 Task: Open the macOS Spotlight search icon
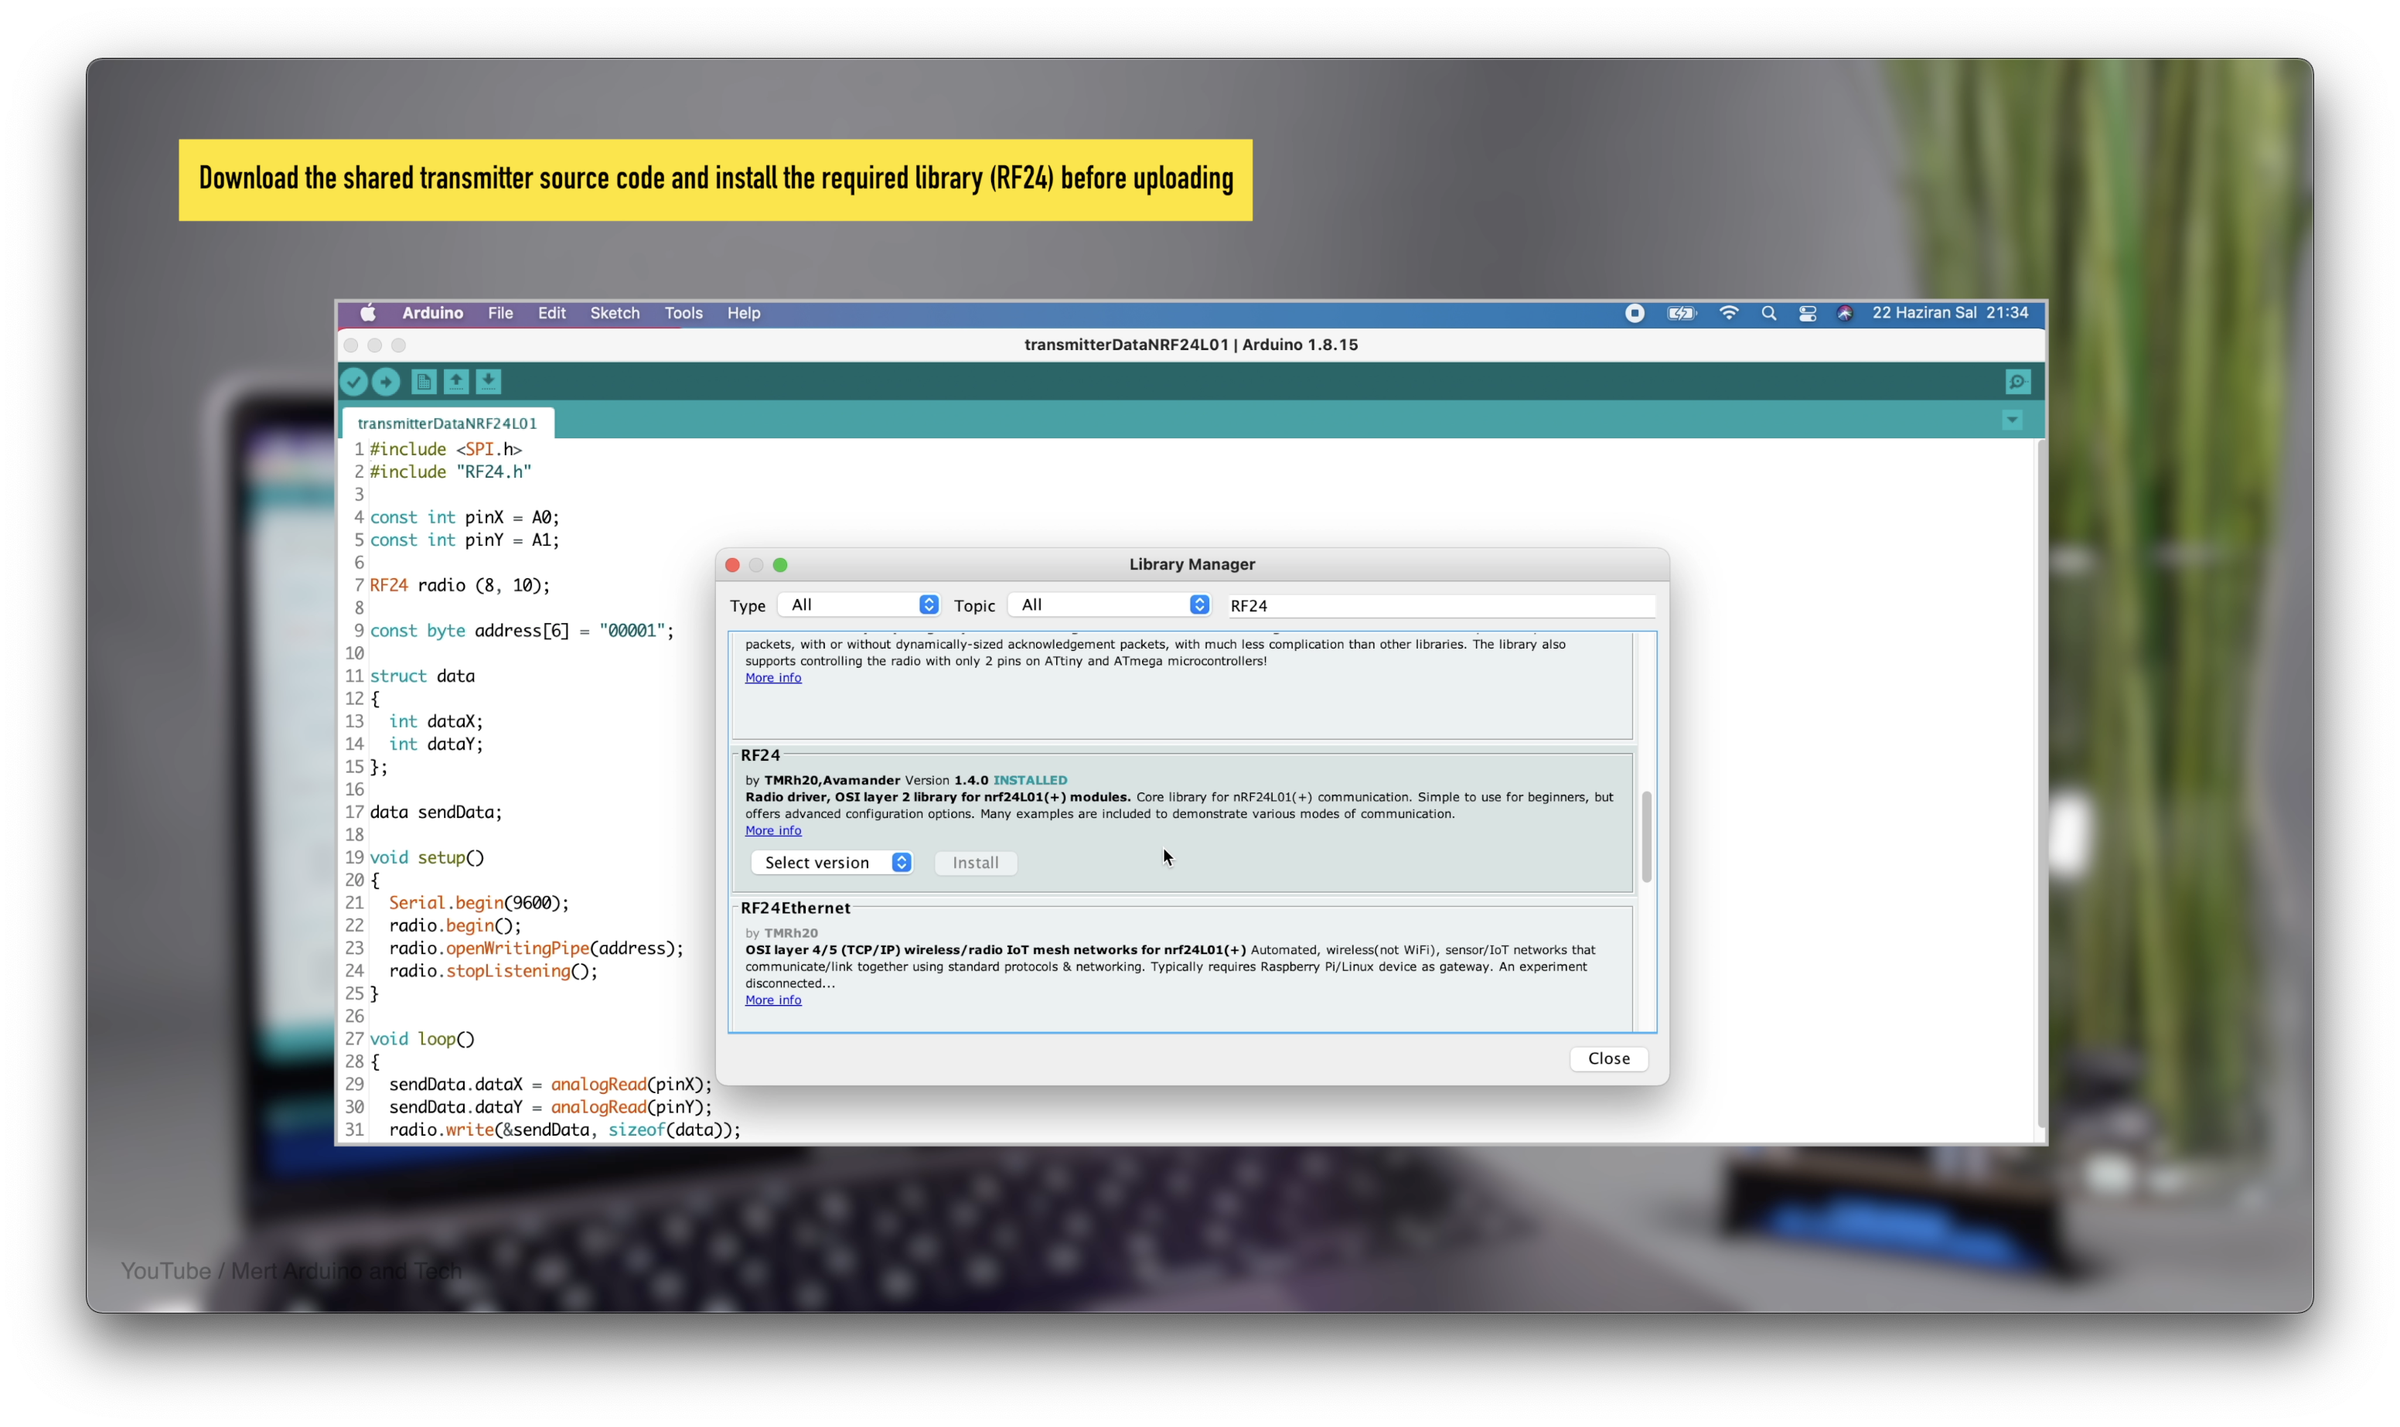coord(1768,313)
